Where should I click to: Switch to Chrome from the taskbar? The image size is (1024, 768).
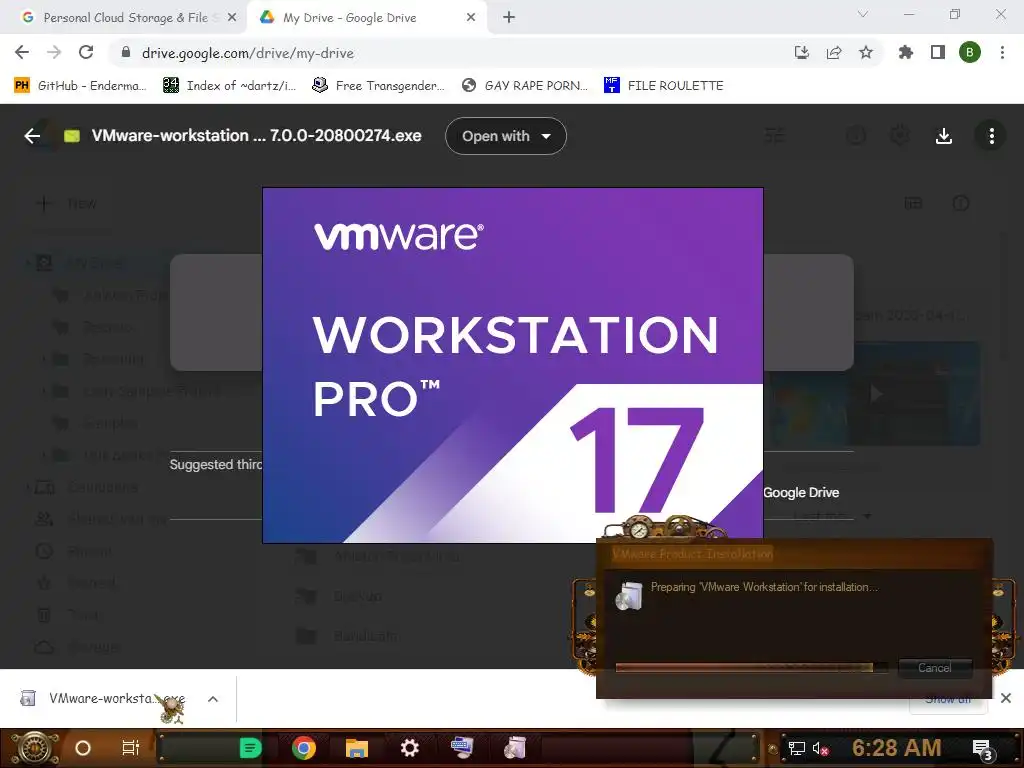point(304,748)
